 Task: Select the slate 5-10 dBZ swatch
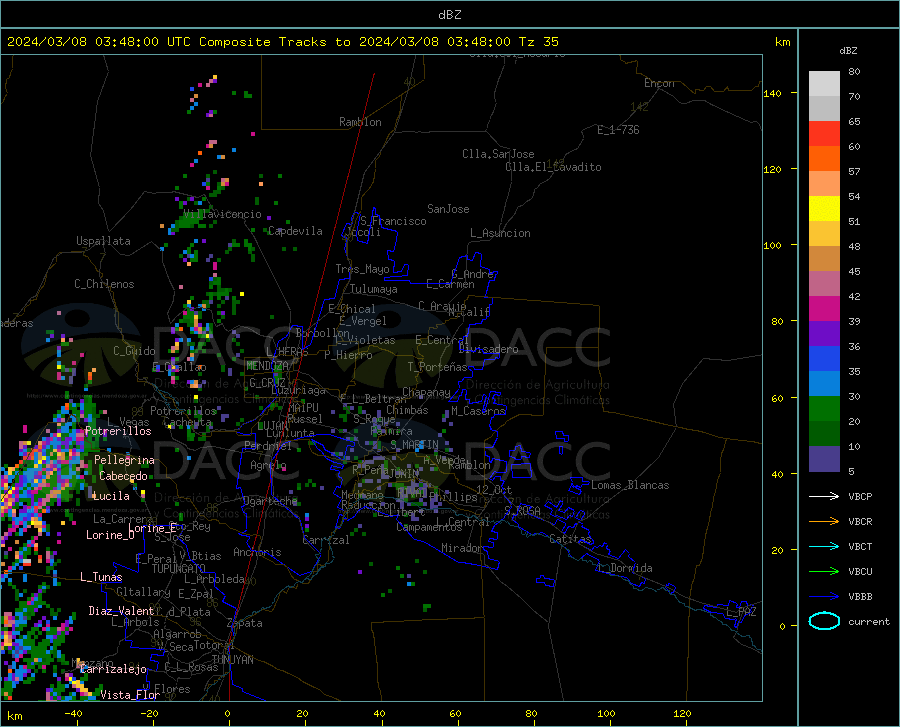click(824, 459)
